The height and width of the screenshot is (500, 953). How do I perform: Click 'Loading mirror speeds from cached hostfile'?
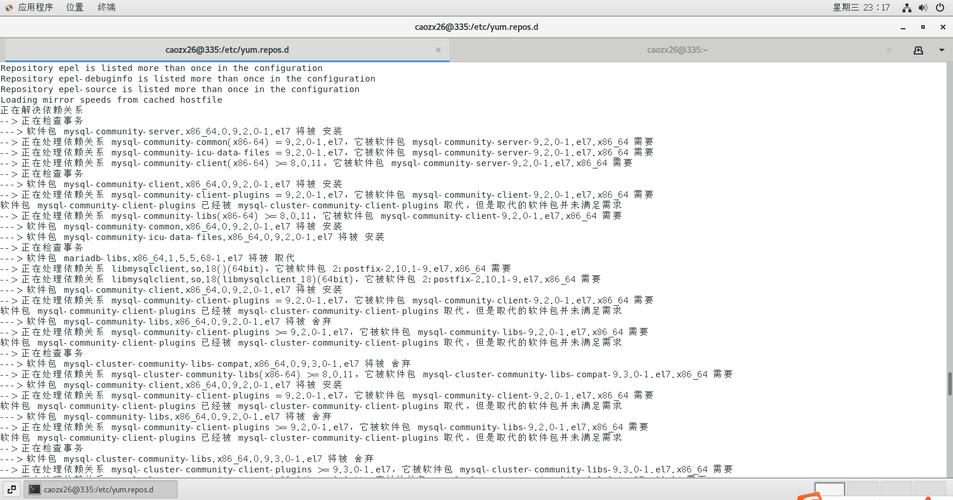pyautogui.click(x=111, y=100)
